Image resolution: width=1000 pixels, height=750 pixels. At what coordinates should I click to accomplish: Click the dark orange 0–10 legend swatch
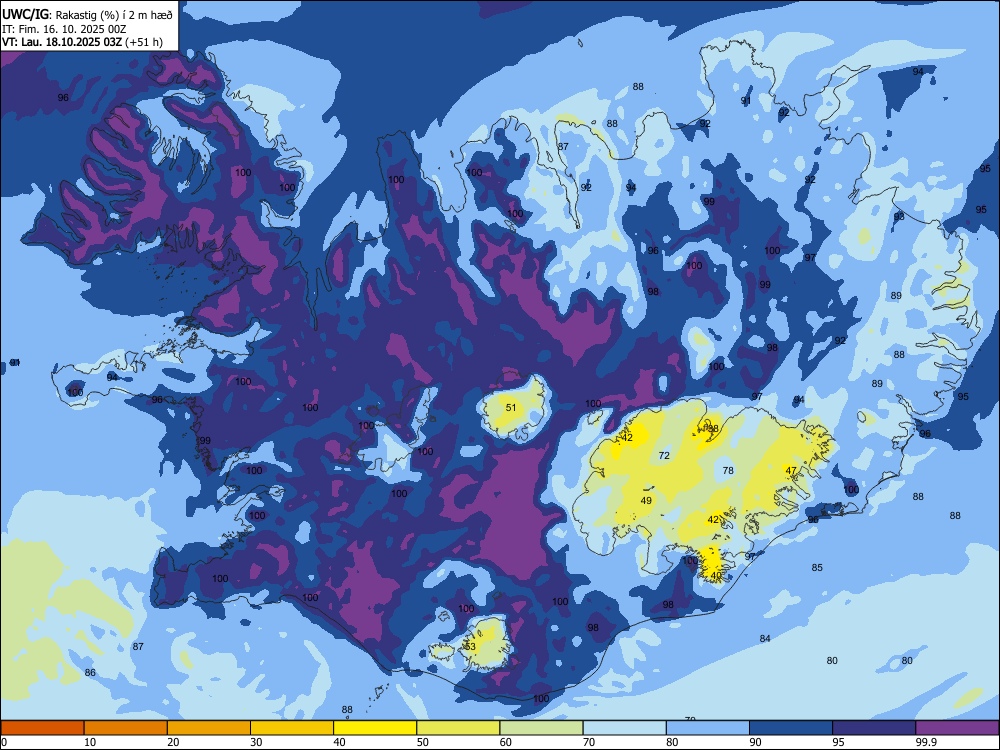point(42,728)
